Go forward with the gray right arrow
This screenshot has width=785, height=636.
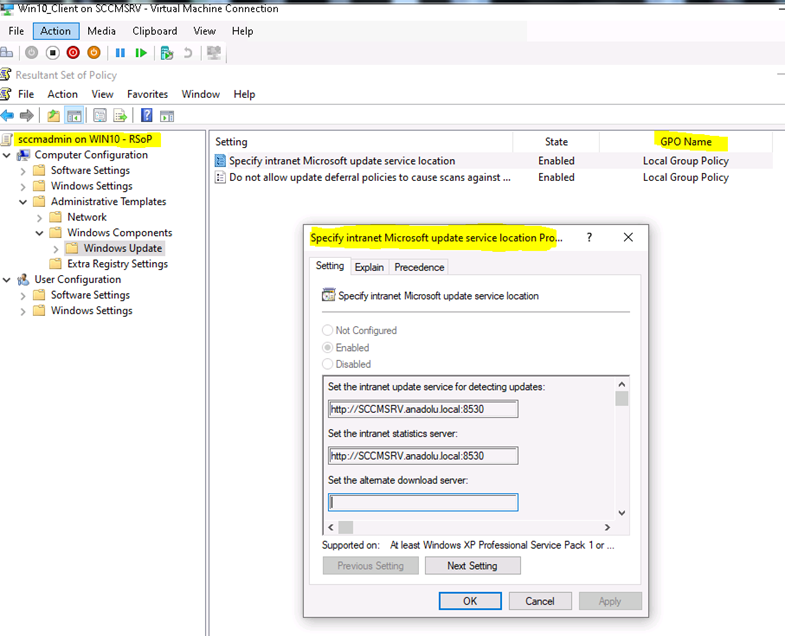point(27,116)
